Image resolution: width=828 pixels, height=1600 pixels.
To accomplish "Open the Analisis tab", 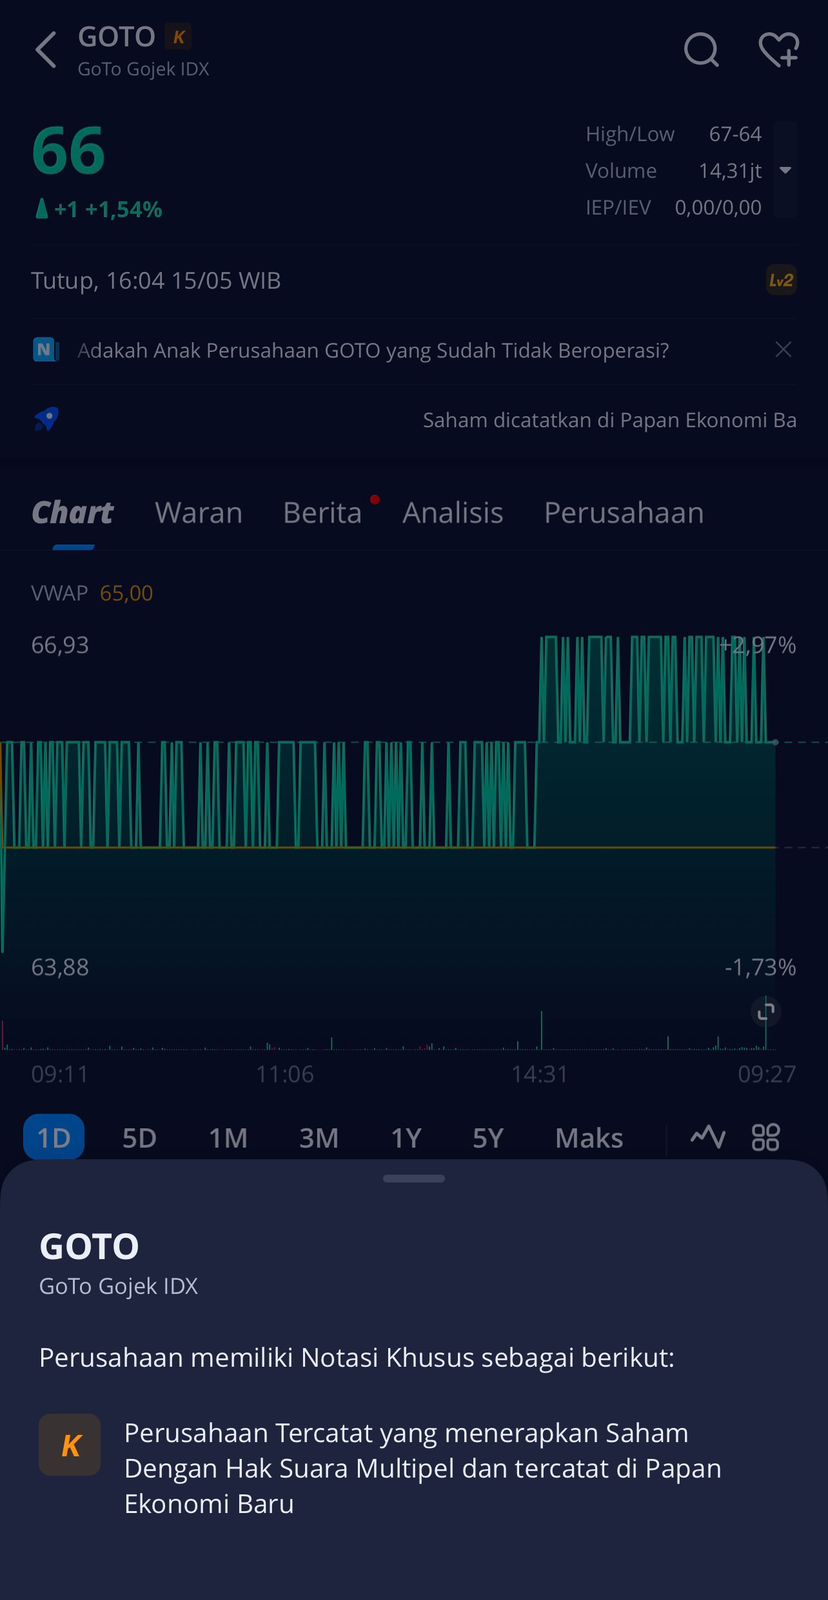I will (453, 512).
